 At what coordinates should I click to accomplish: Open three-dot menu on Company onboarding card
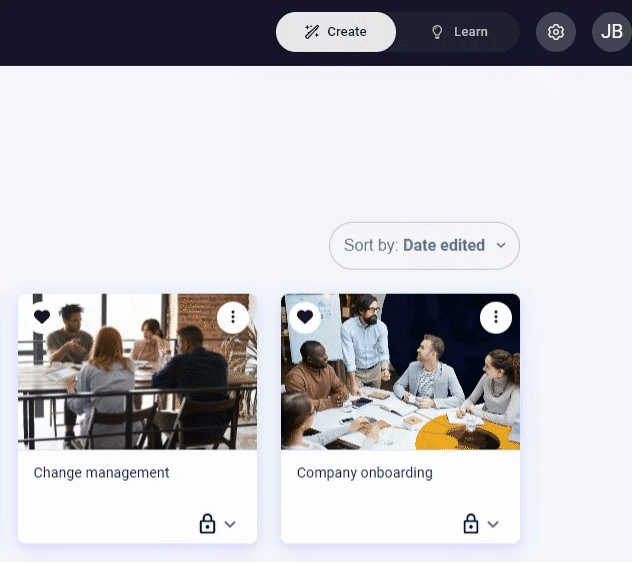point(496,317)
